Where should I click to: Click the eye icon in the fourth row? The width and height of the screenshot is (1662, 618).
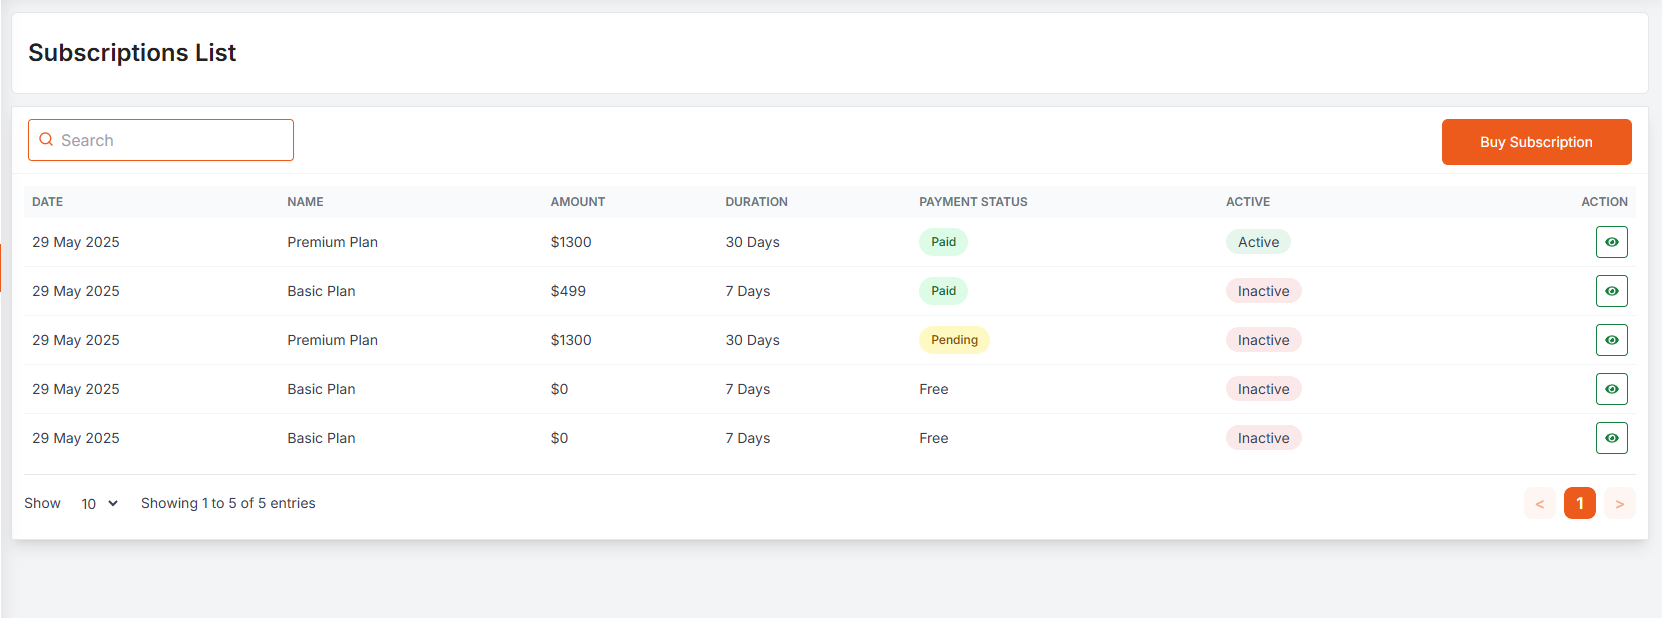pos(1611,389)
